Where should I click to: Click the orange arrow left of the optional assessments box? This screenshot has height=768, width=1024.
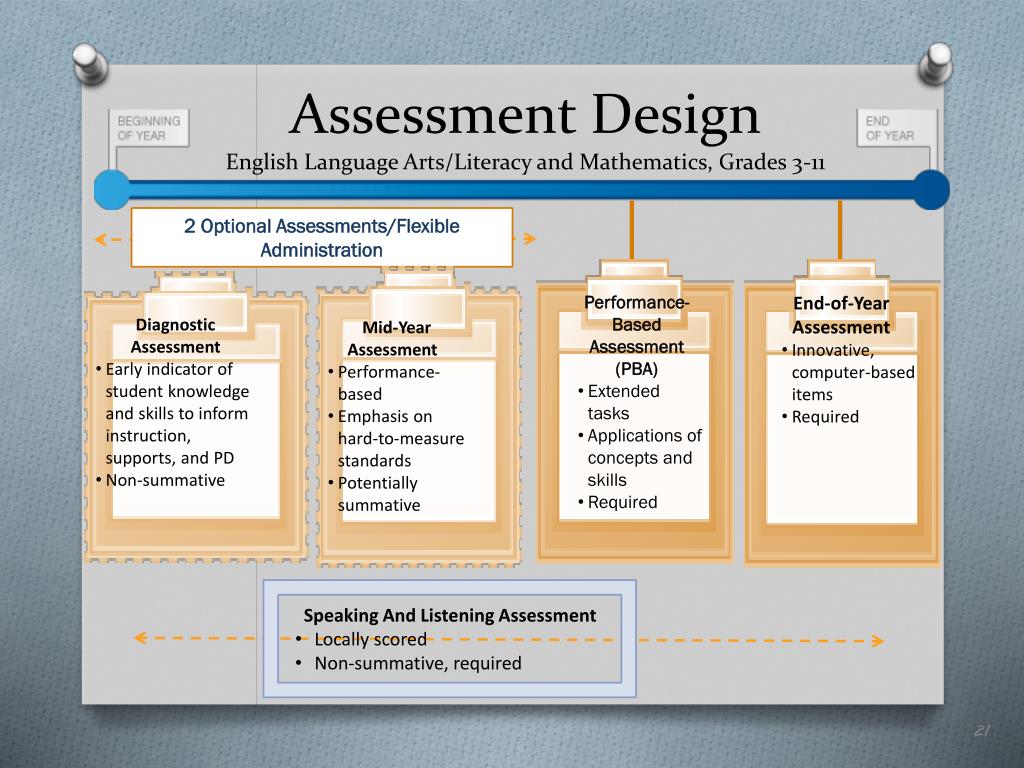coord(108,239)
